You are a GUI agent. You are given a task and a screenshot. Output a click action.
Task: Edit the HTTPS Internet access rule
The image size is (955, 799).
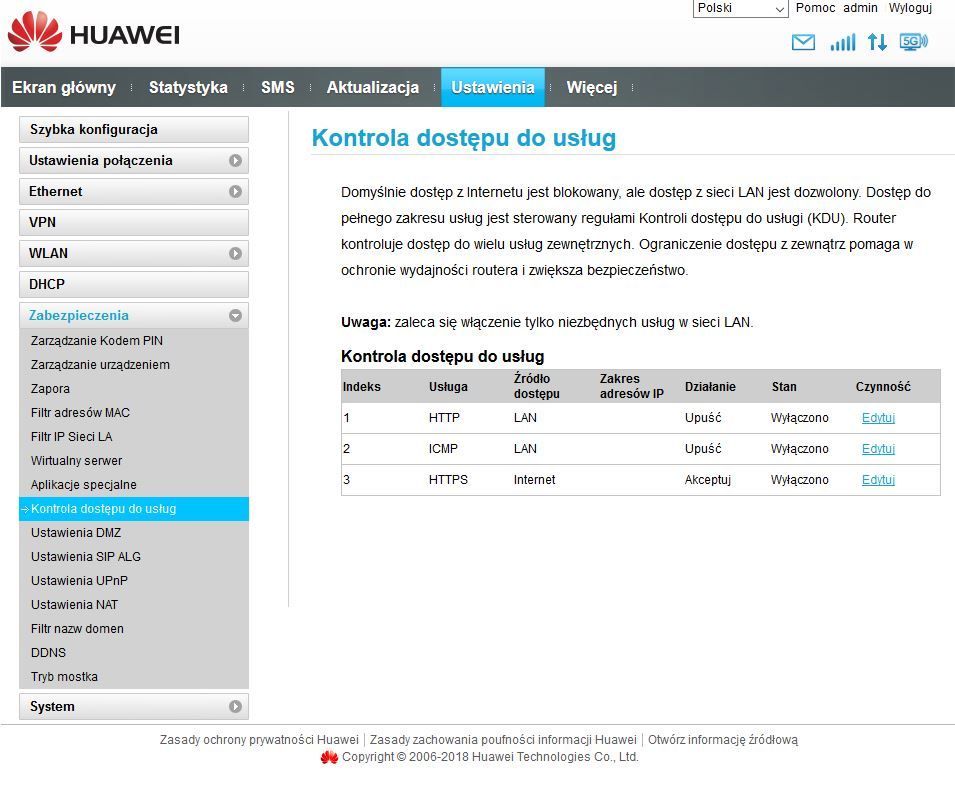pos(878,480)
